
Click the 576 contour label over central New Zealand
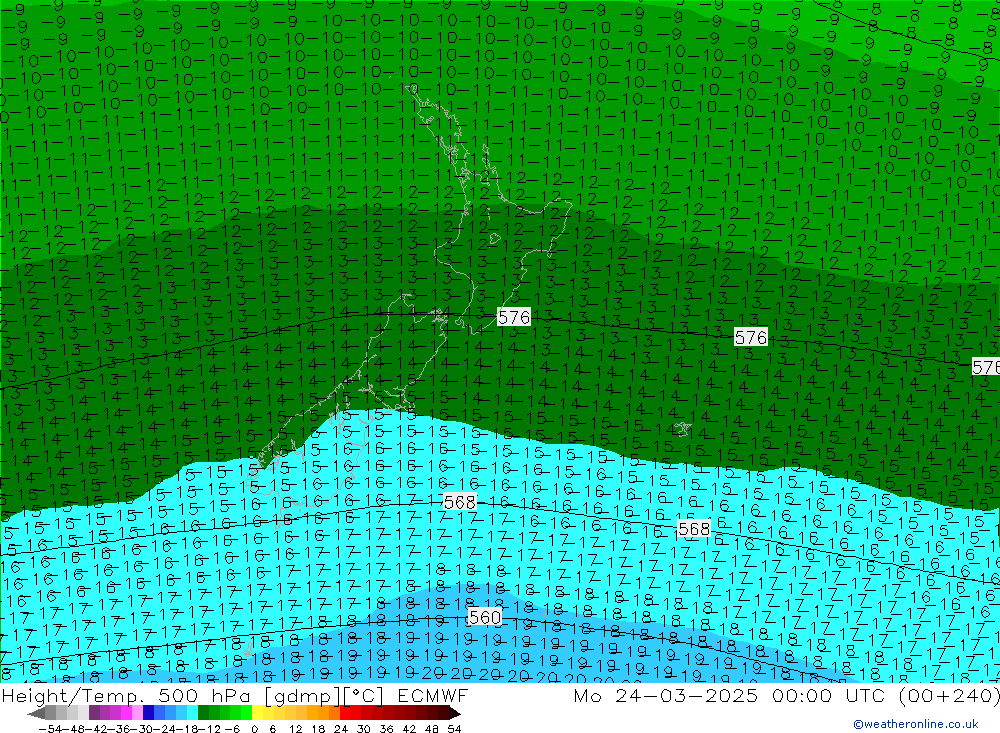(513, 317)
